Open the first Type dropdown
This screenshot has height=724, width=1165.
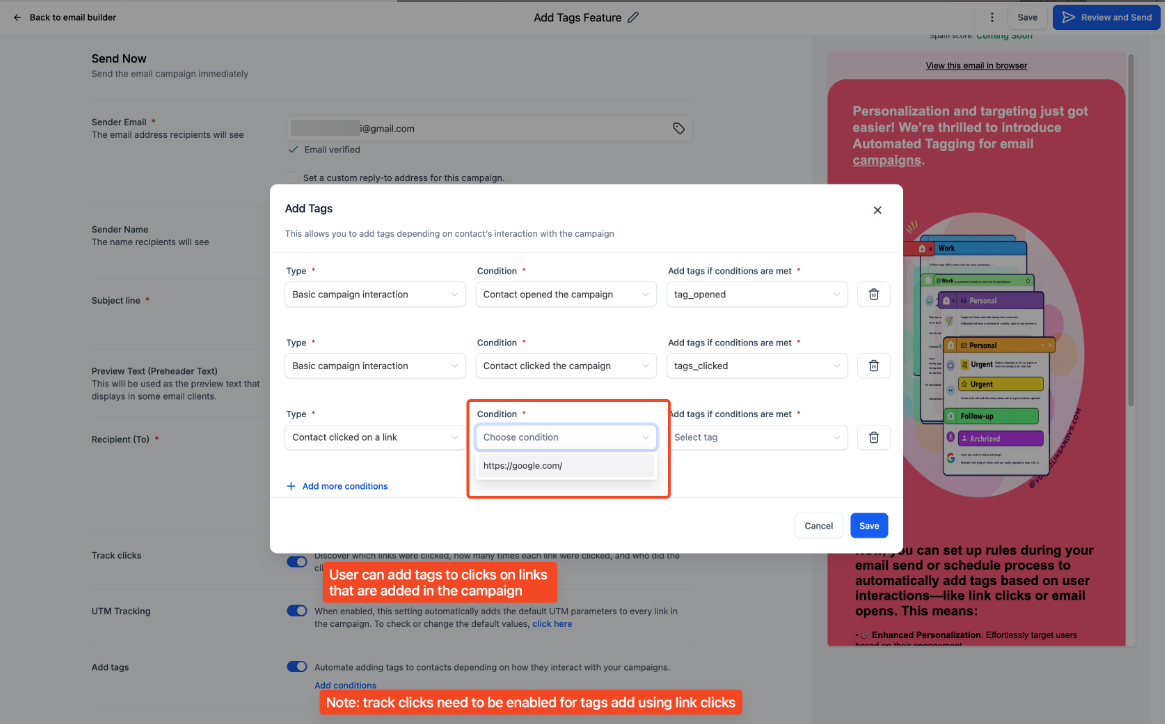[x=374, y=294]
